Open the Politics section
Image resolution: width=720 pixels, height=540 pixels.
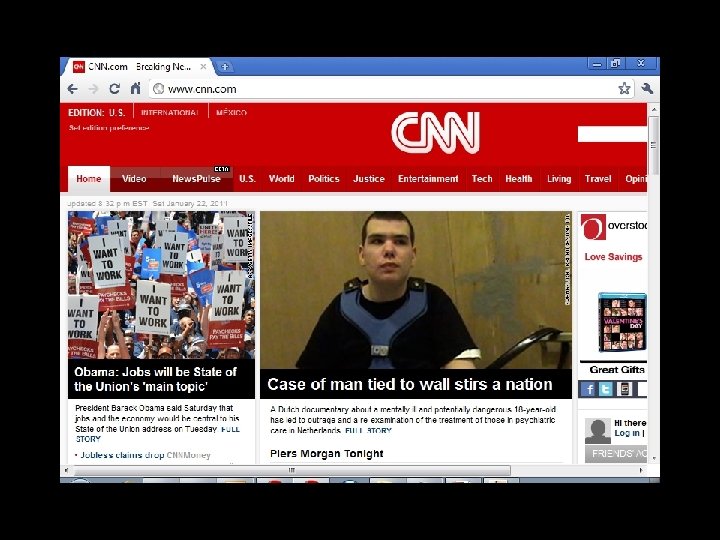point(324,179)
